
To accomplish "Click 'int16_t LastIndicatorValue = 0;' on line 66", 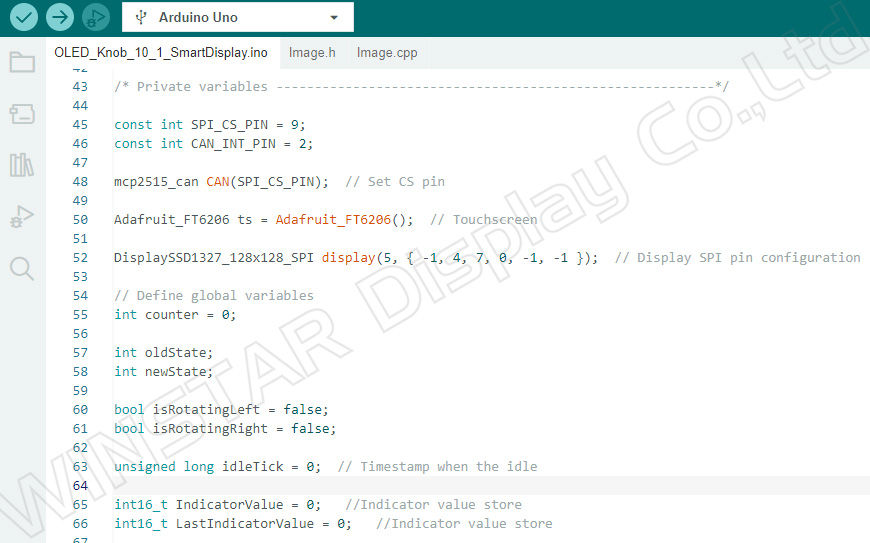I will (x=233, y=524).
